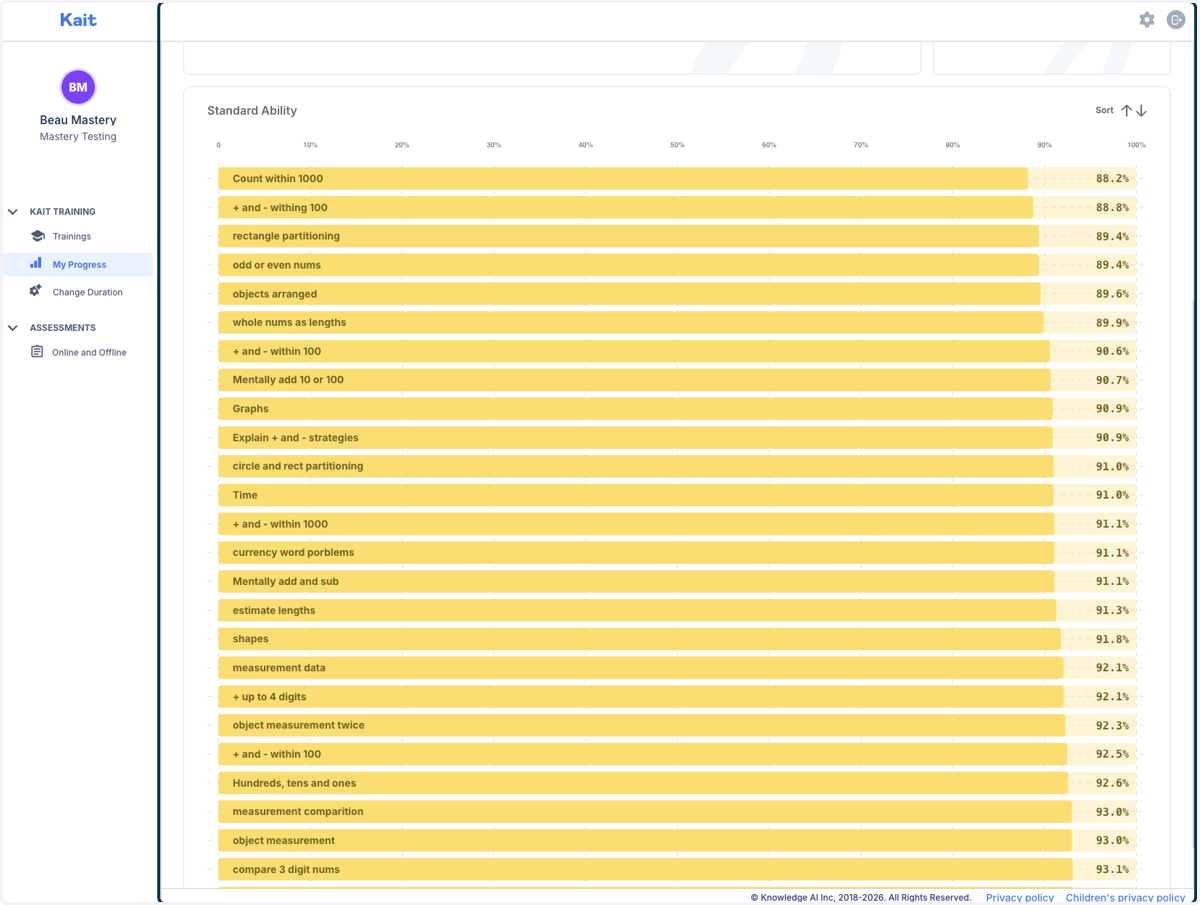Click the Mentally add and sub bar
The height and width of the screenshot is (905, 1200).
(x=637, y=582)
